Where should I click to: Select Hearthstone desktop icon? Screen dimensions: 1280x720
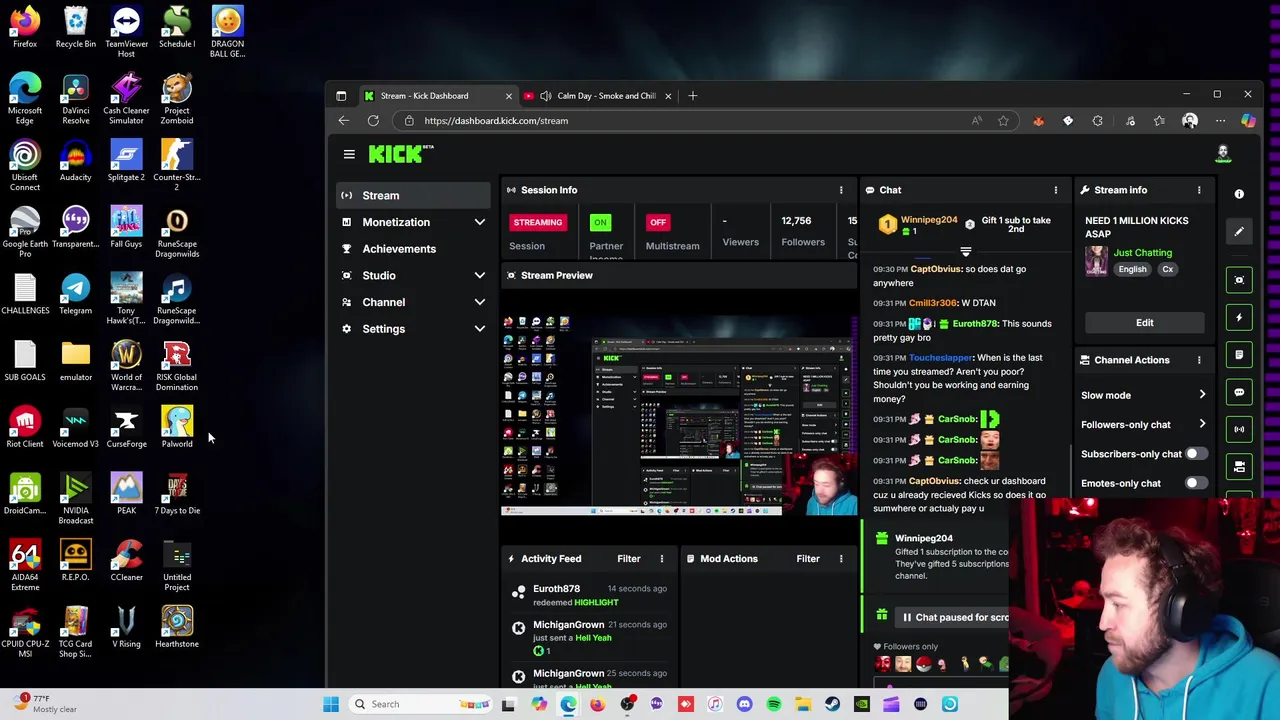(177, 628)
